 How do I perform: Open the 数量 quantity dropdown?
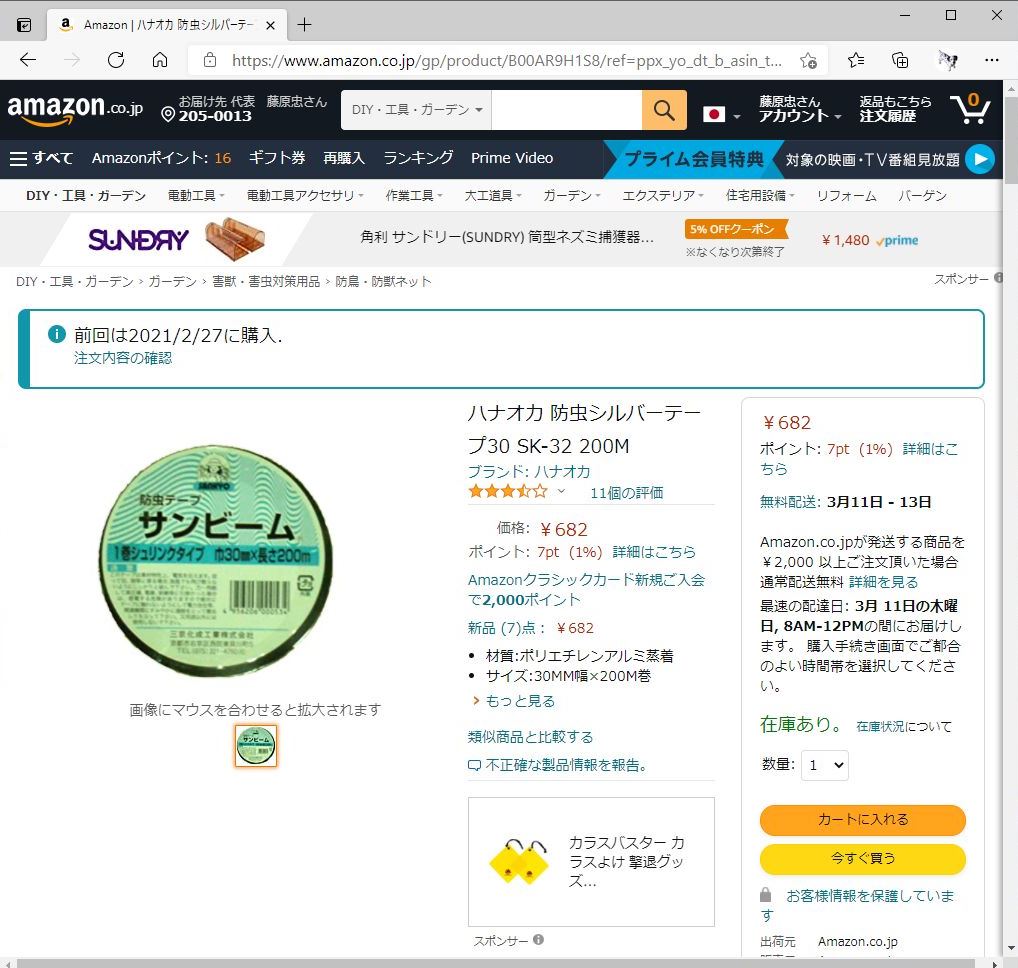[x=825, y=765]
